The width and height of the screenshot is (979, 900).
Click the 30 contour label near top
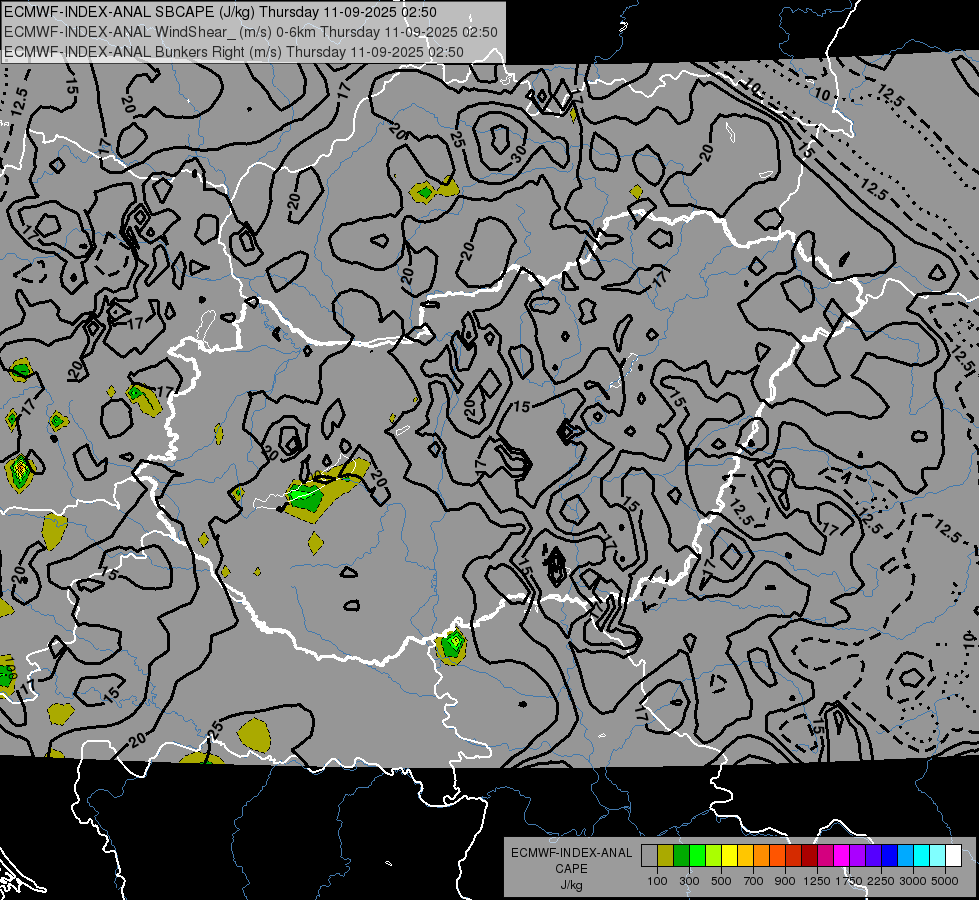tap(518, 154)
